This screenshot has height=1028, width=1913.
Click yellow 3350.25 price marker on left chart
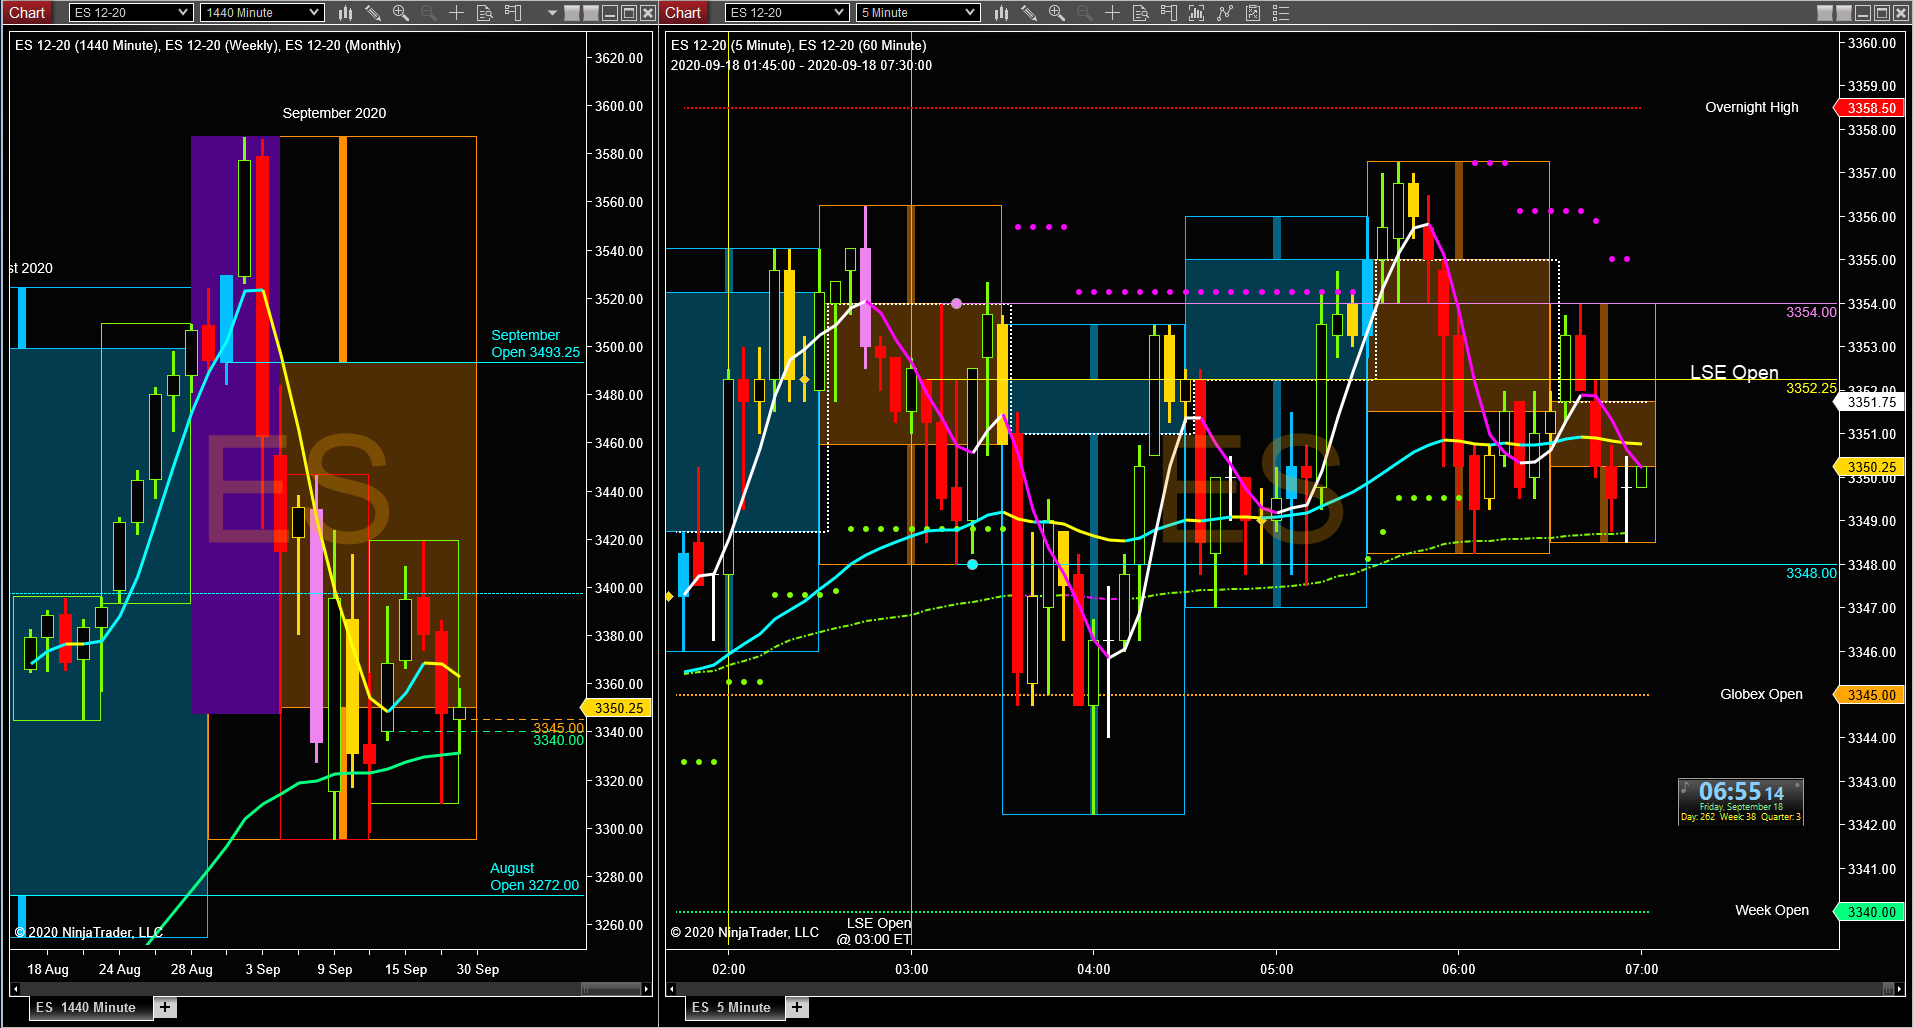(x=617, y=708)
